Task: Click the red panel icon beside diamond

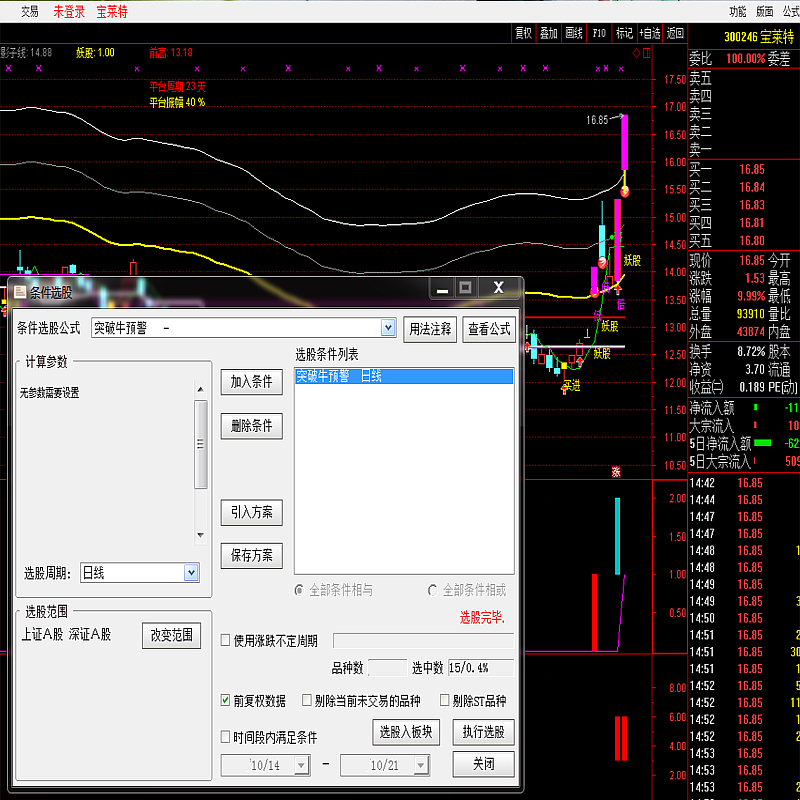Action: point(646,51)
